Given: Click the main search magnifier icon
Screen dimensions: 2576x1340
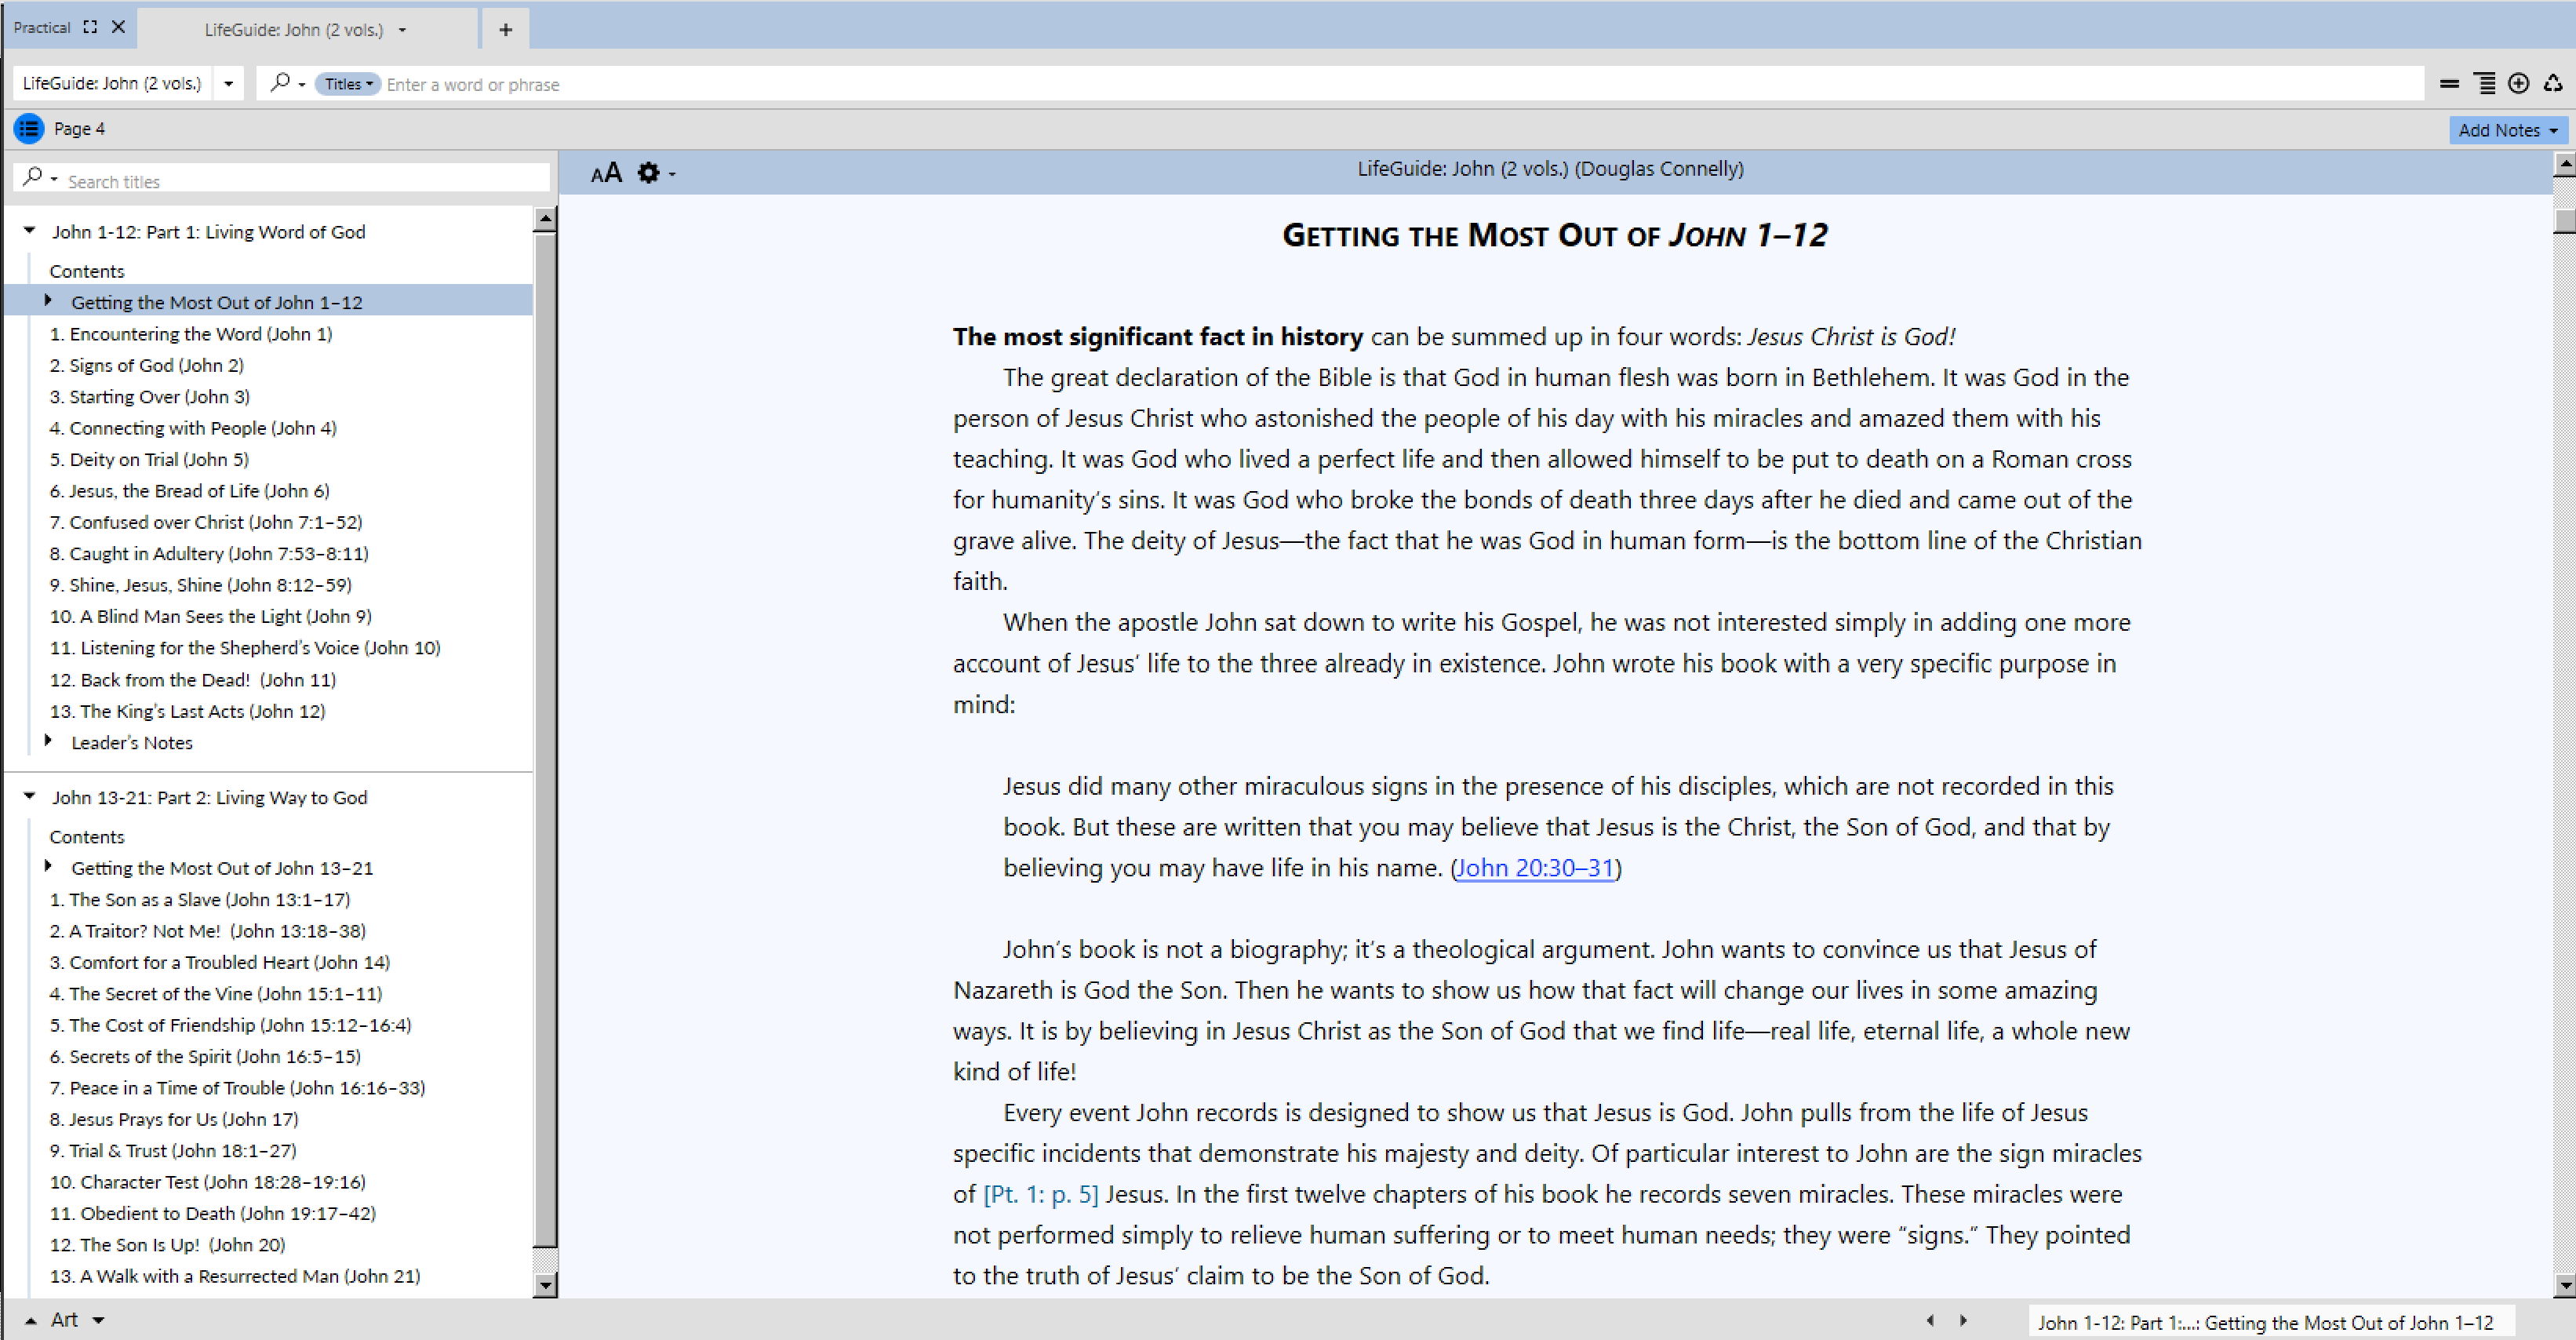Looking at the screenshot, I should pyautogui.click(x=280, y=82).
